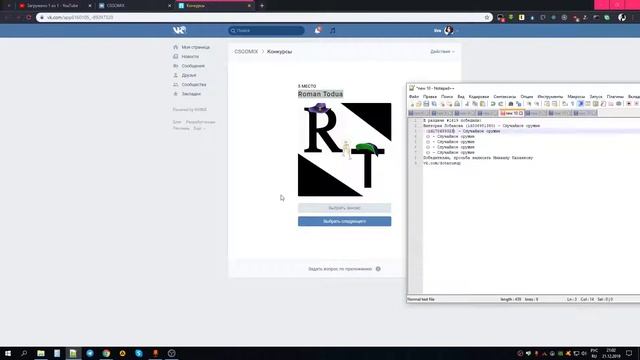The width and height of the screenshot is (640, 360).
Task: Expand the VK profile menu by avatar
Action: (x=446, y=30)
